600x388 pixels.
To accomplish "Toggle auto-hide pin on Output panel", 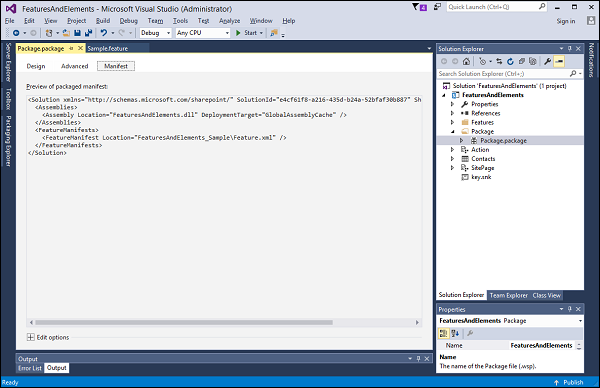I will click(418, 359).
